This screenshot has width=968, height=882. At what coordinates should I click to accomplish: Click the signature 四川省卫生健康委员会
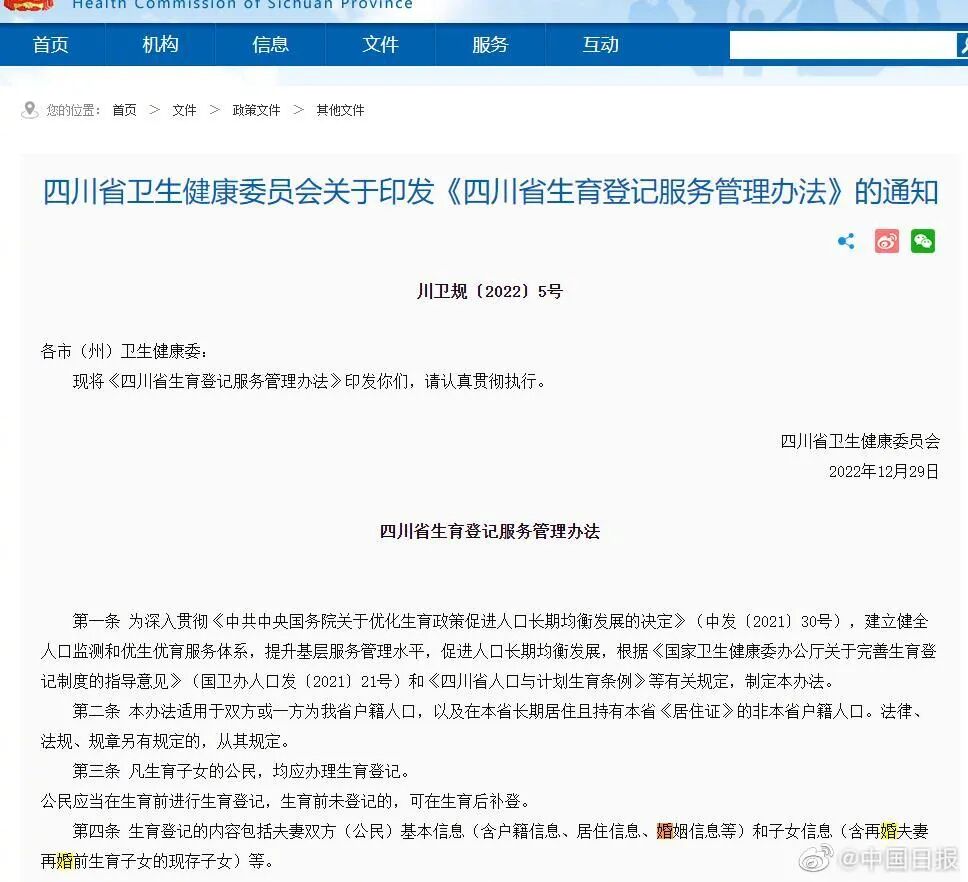[x=860, y=441]
